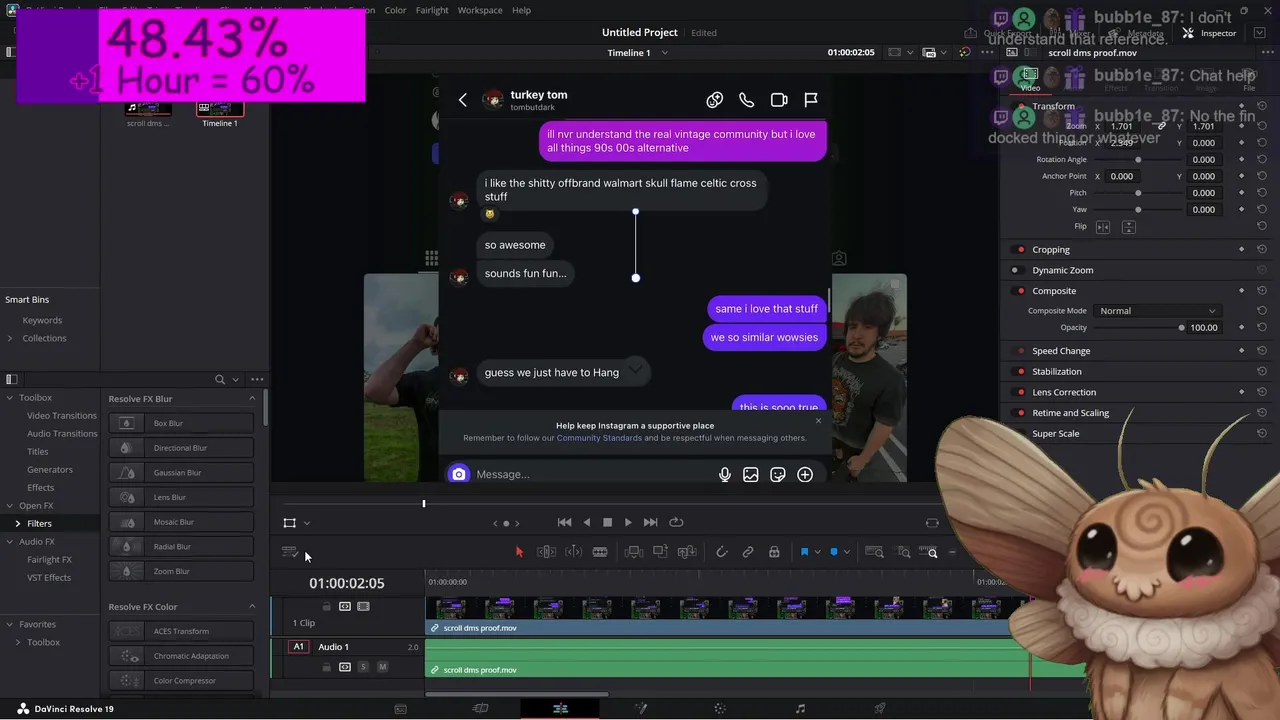The image size is (1280, 720).
Task: Activate Trim Edit Mode tool
Action: click(x=546, y=552)
